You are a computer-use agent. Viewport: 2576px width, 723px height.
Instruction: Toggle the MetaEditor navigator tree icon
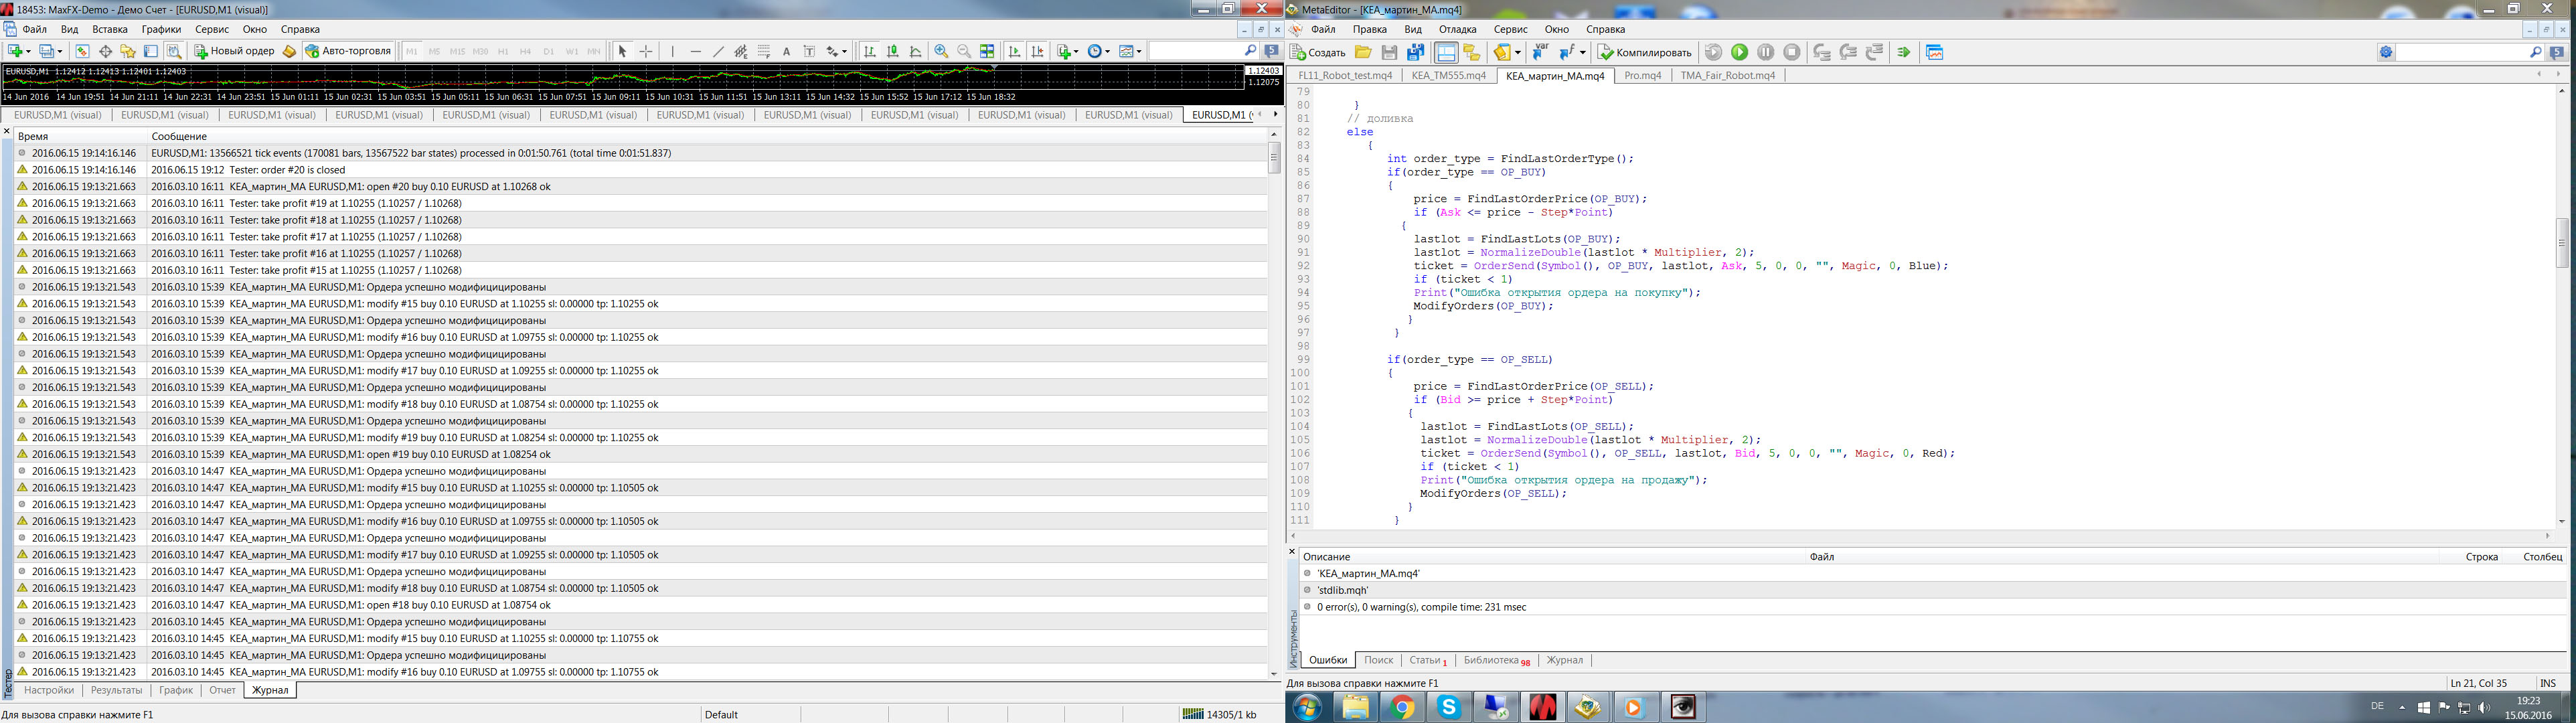(1472, 53)
